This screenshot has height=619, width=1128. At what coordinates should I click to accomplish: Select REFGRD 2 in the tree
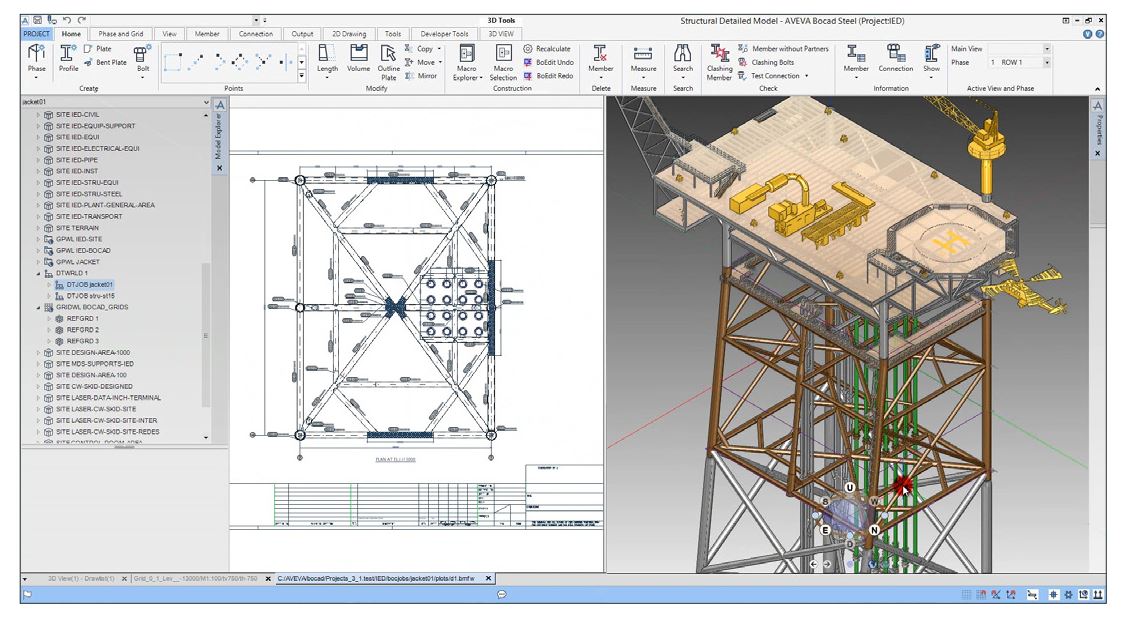click(83, 330)
